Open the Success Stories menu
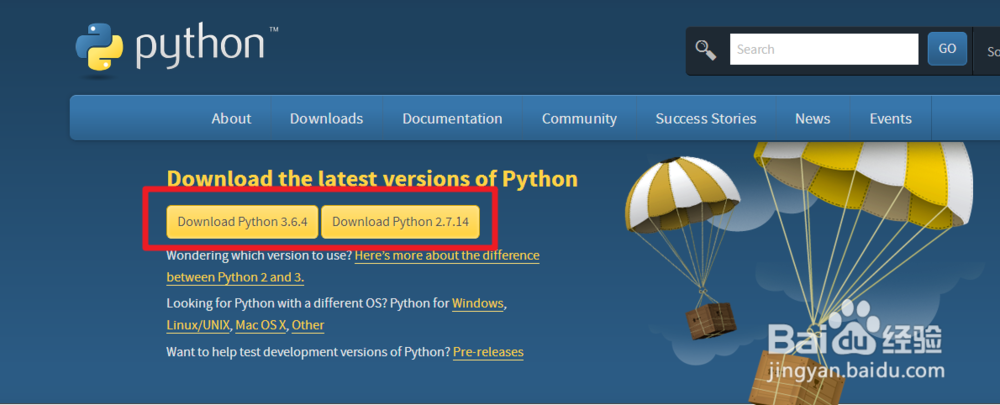Screen dimensions: 1000x405 pyautogui.click(x=706, y=119)
